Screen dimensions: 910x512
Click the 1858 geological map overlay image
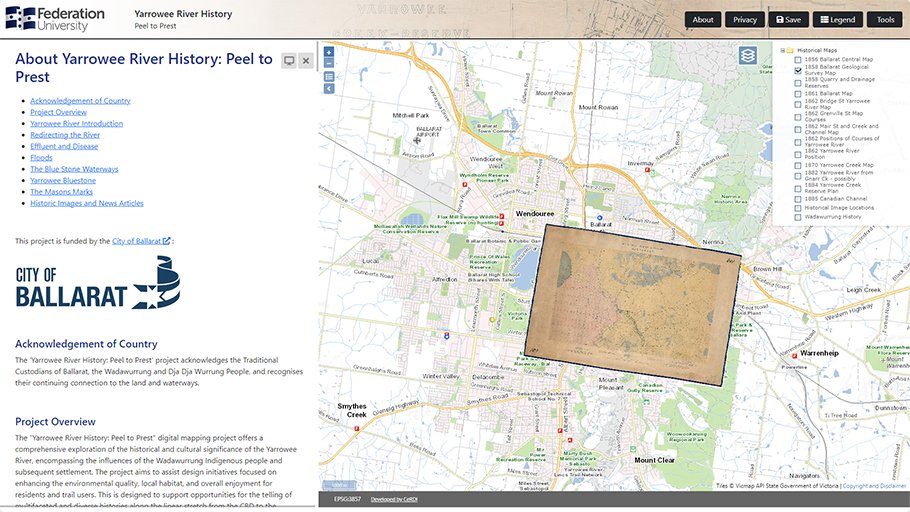[633, 305]
